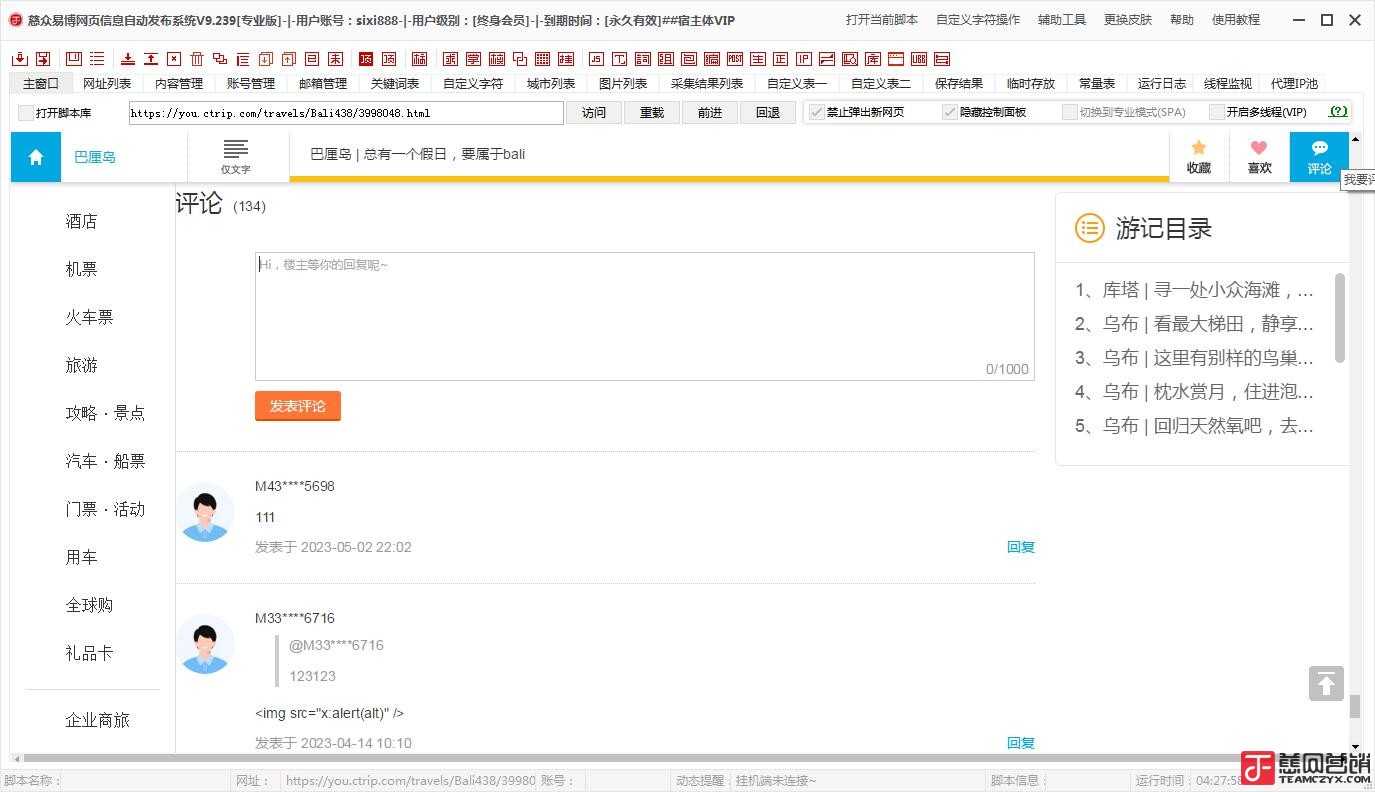Open the 代理IP池 tab
The width and height of the screenshot is (1375, 792).
pyautogui.click(x=1294, y=84)
